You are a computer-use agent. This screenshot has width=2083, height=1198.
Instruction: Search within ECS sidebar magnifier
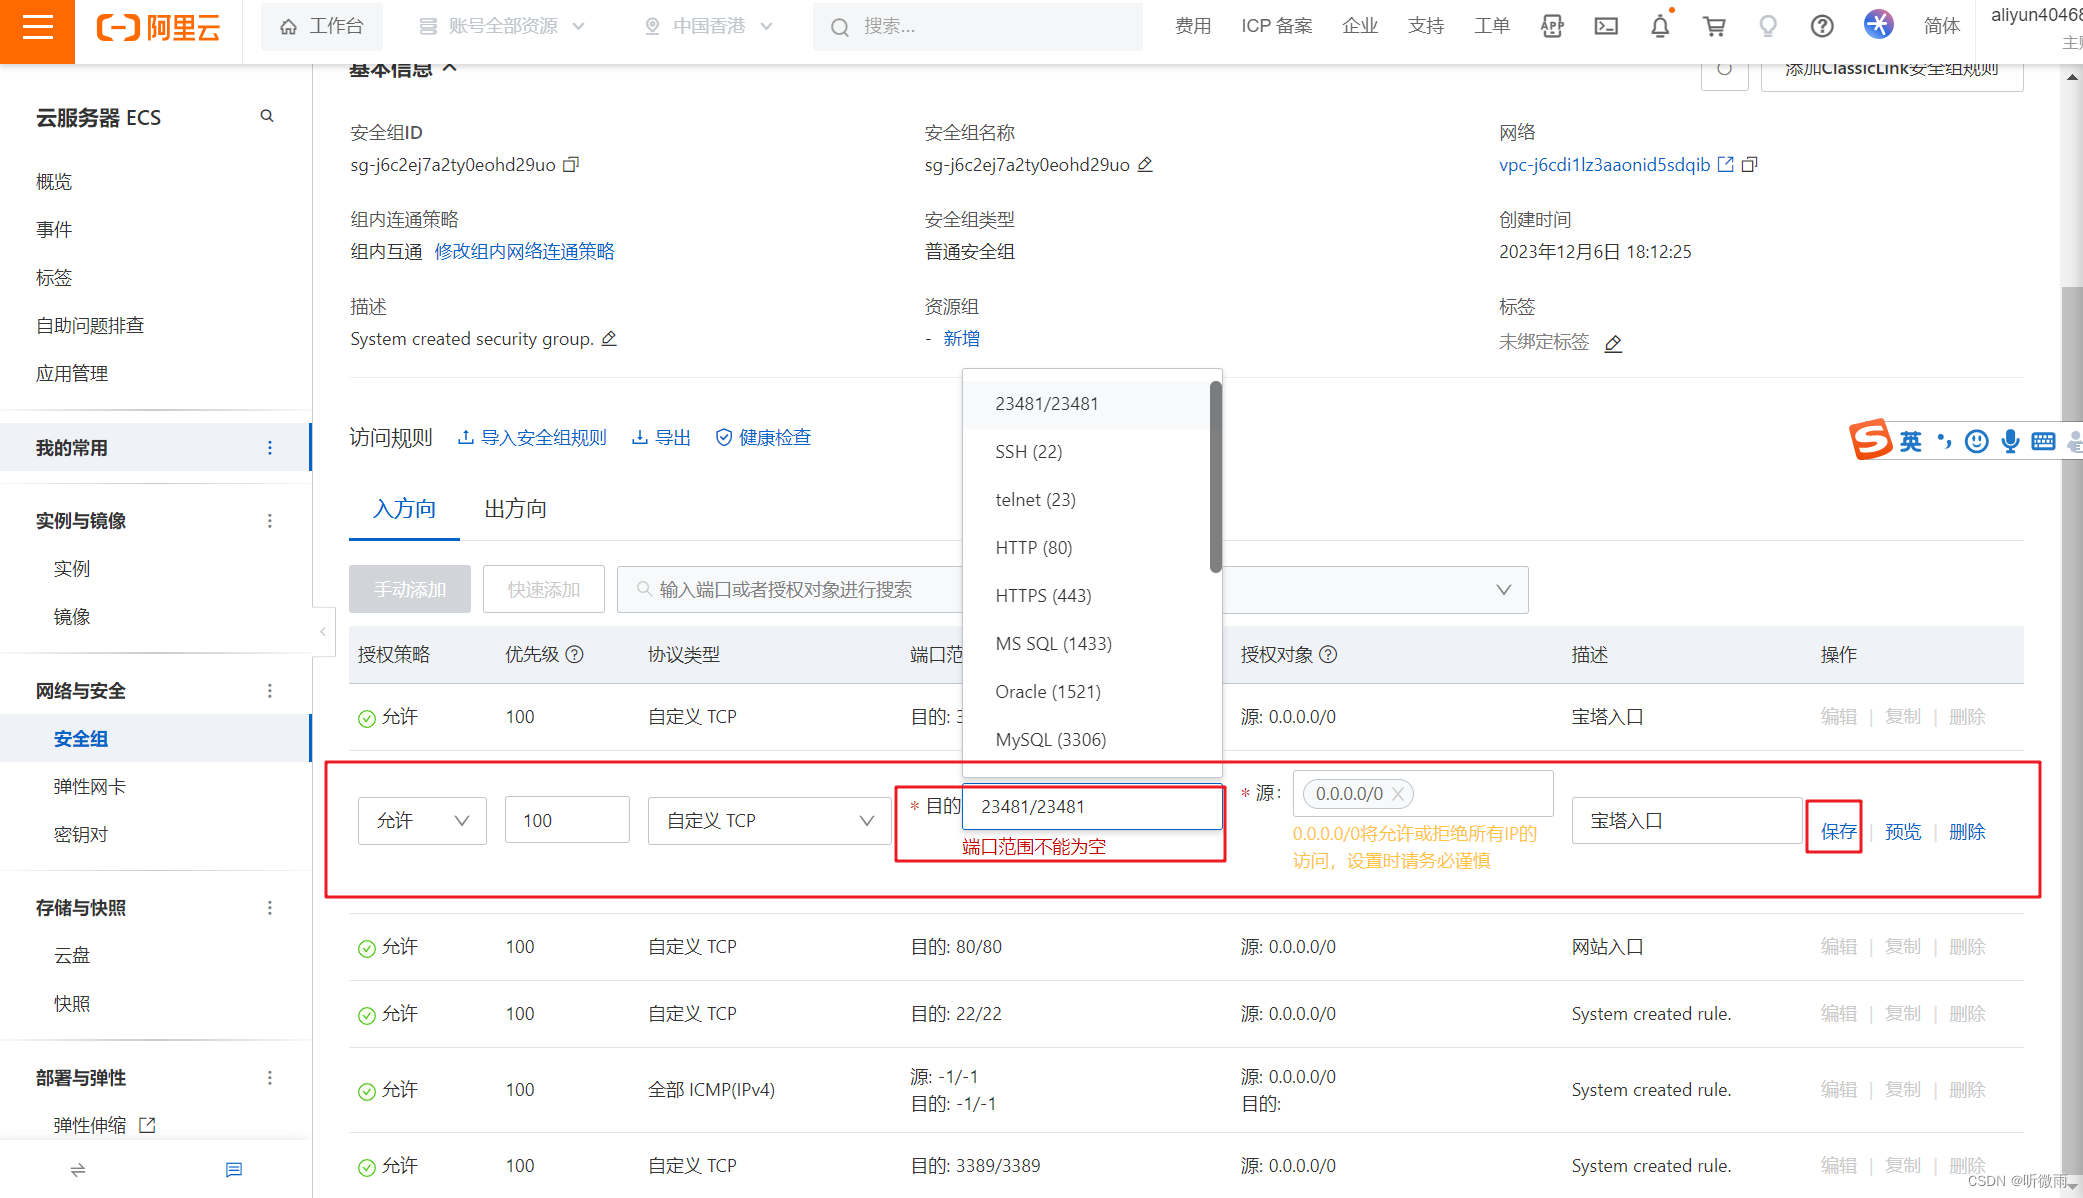pyautogui.click(x=267, y=116)
